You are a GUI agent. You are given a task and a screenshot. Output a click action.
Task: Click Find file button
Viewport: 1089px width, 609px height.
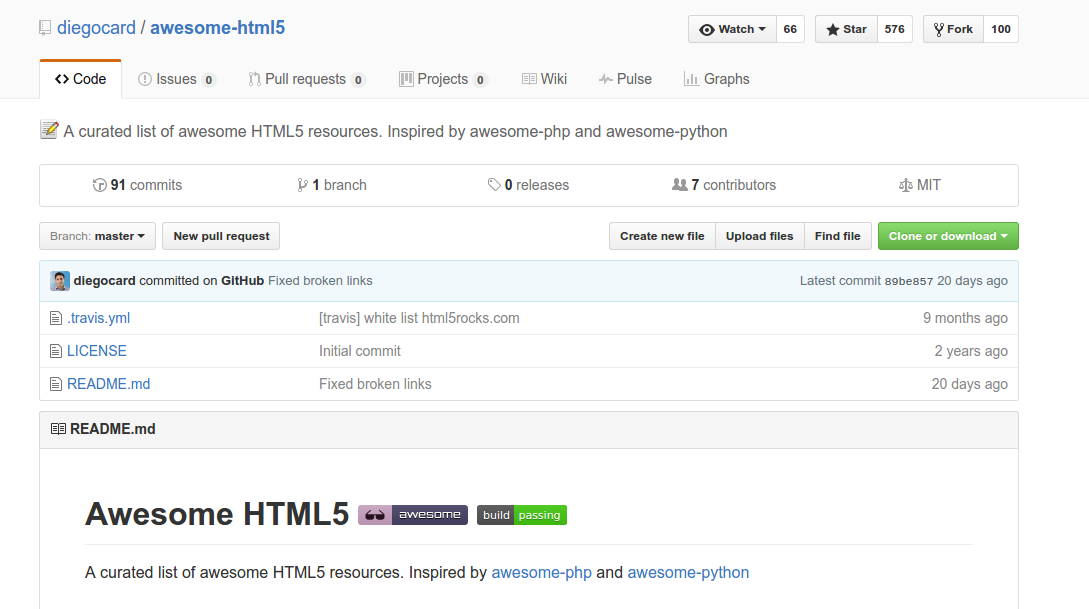point(837,236)
